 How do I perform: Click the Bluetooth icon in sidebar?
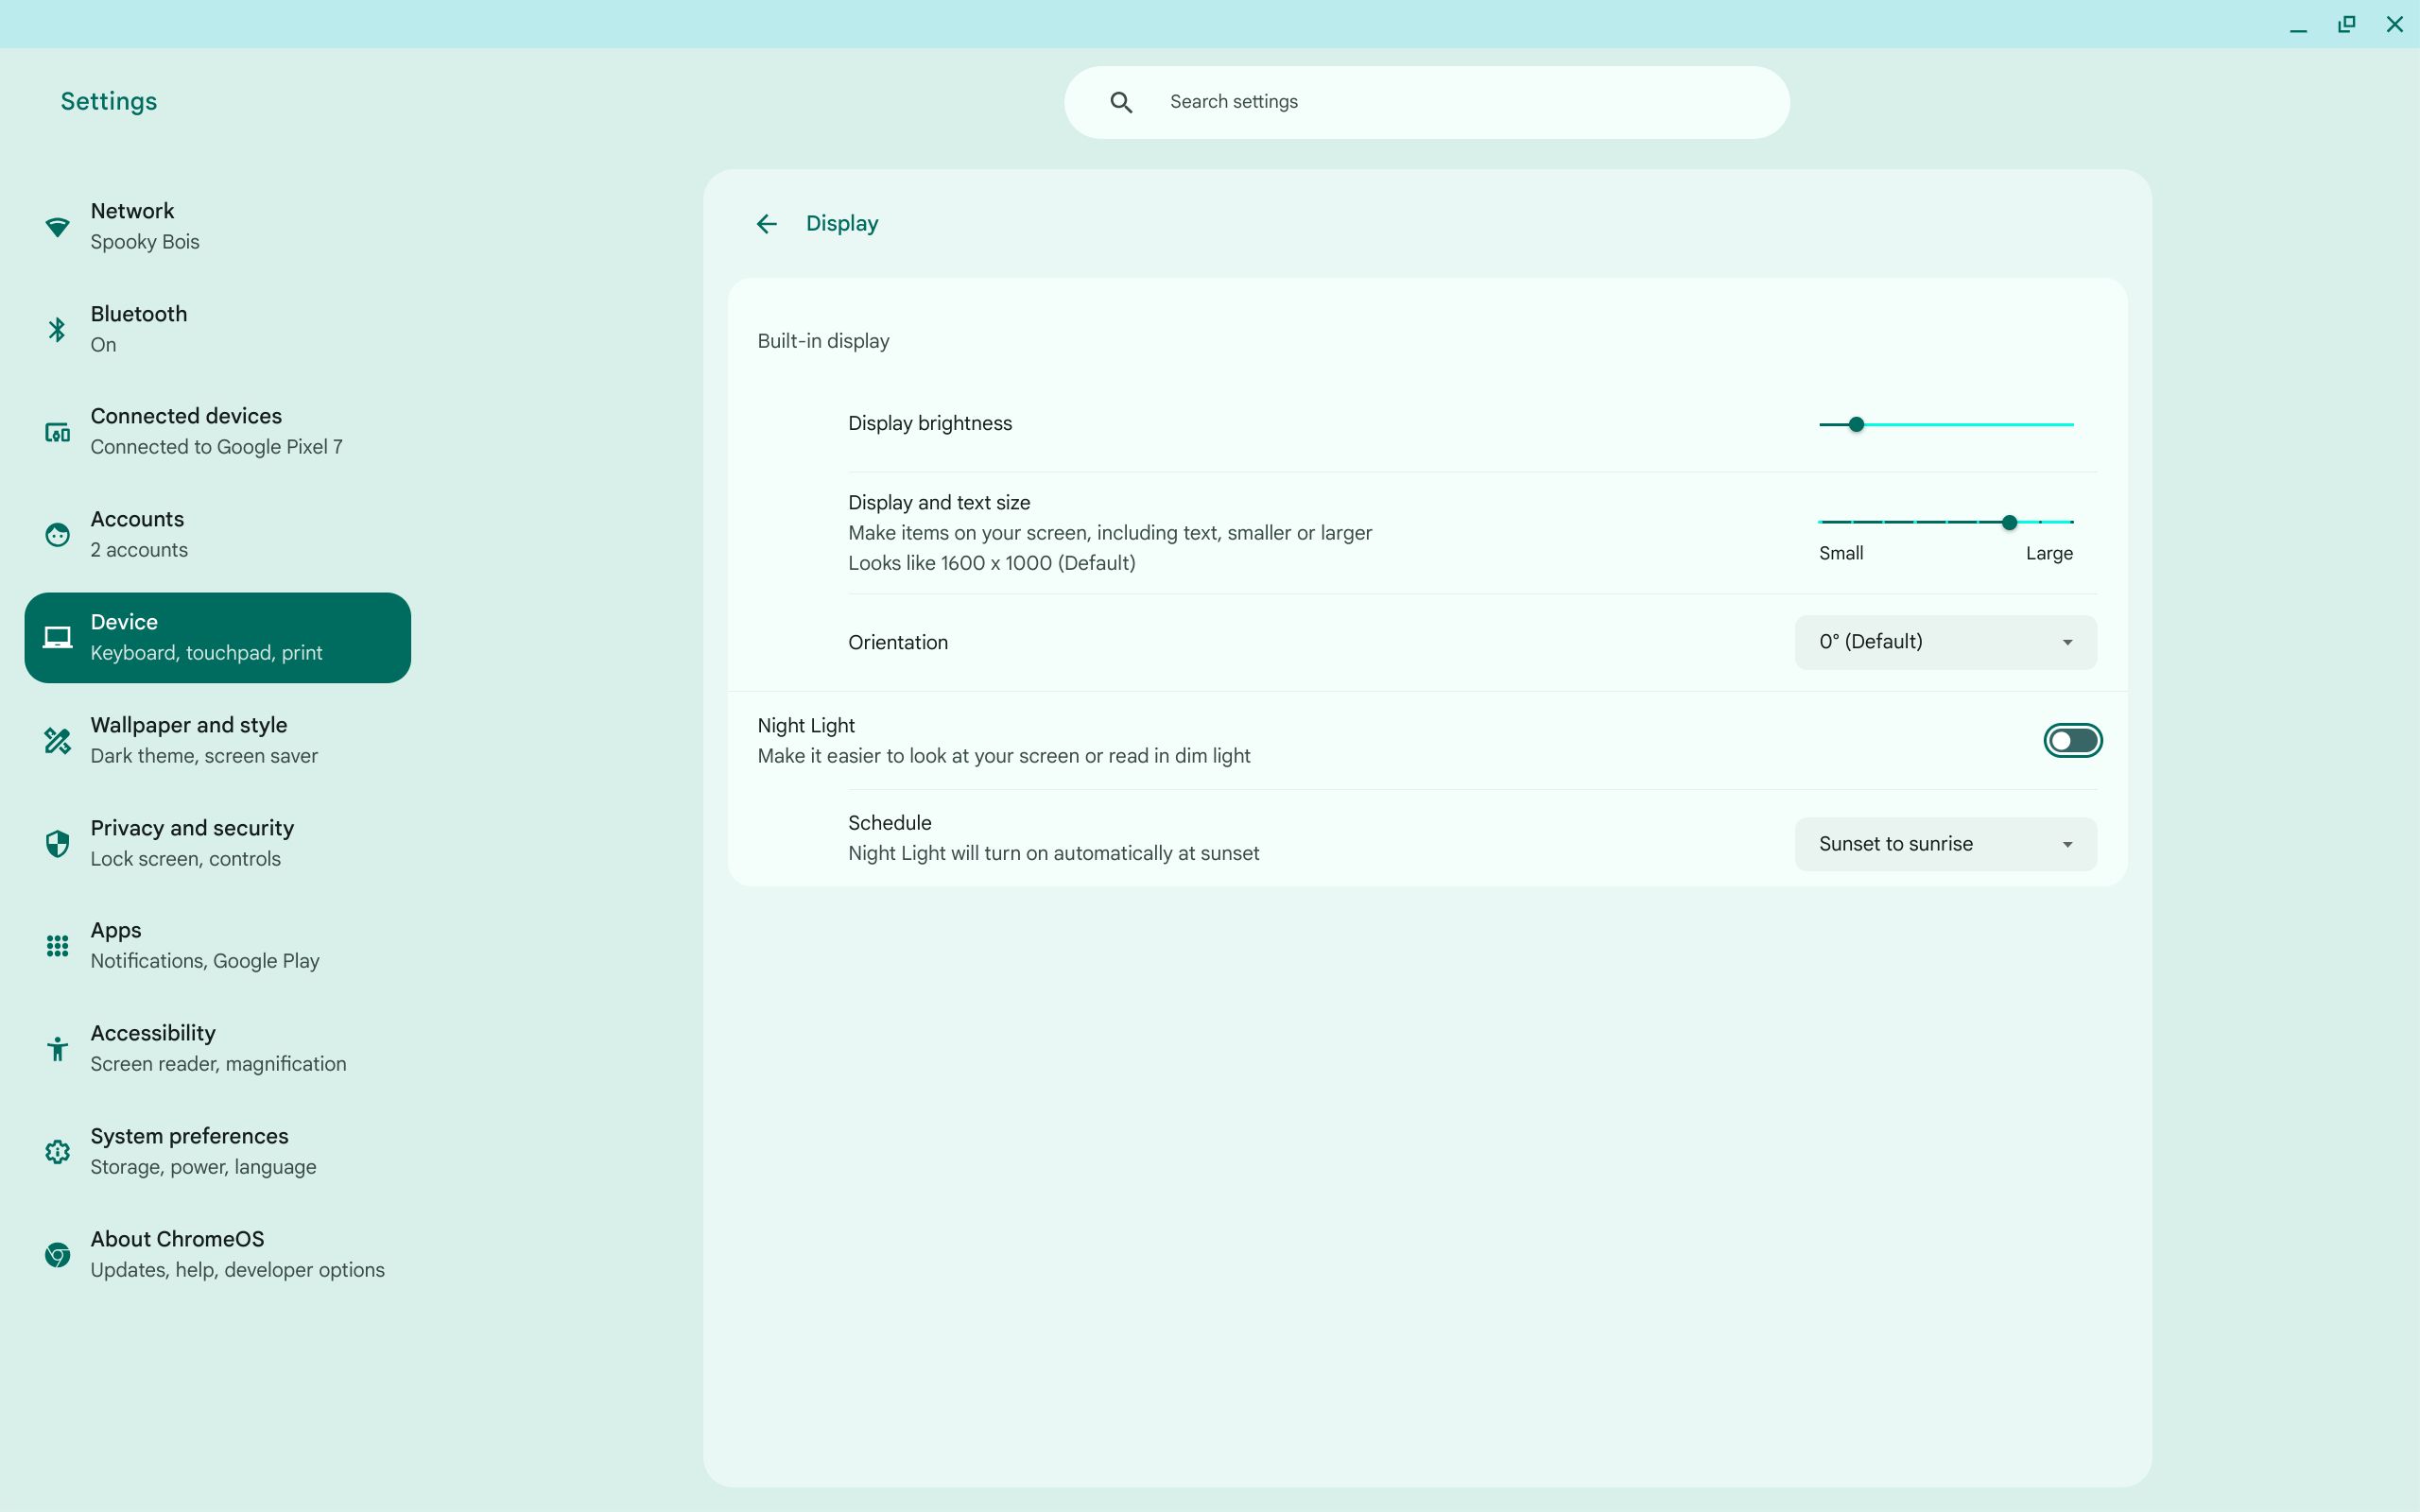click(x=57, y=329)
